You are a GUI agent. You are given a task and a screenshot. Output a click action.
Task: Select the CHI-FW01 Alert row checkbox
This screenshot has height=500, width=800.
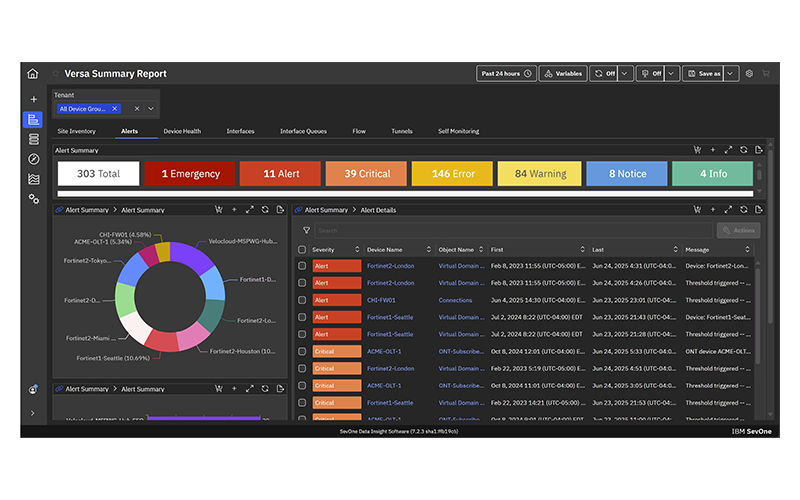[302, 300]
